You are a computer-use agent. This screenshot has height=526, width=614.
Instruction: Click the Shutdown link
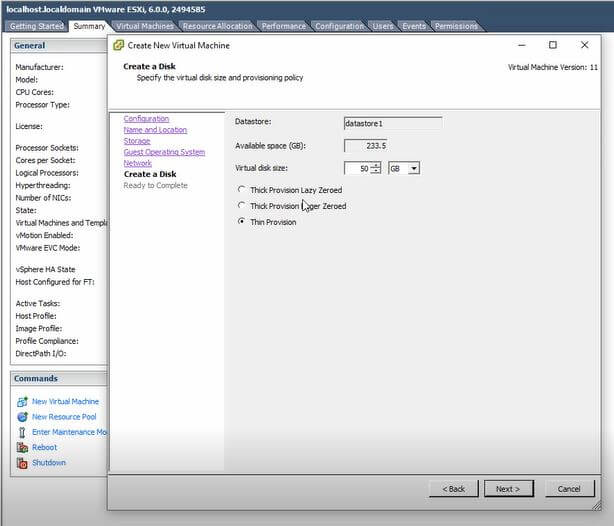coord(49,463)
